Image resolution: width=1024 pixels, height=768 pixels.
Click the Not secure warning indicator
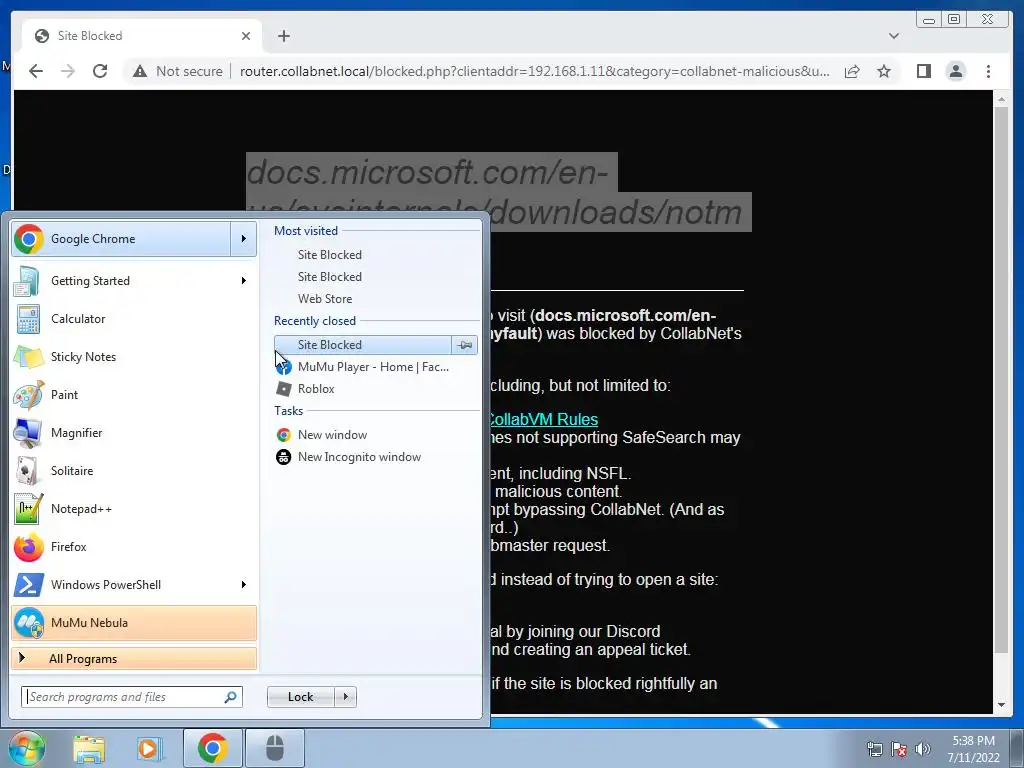click(178, 71)
